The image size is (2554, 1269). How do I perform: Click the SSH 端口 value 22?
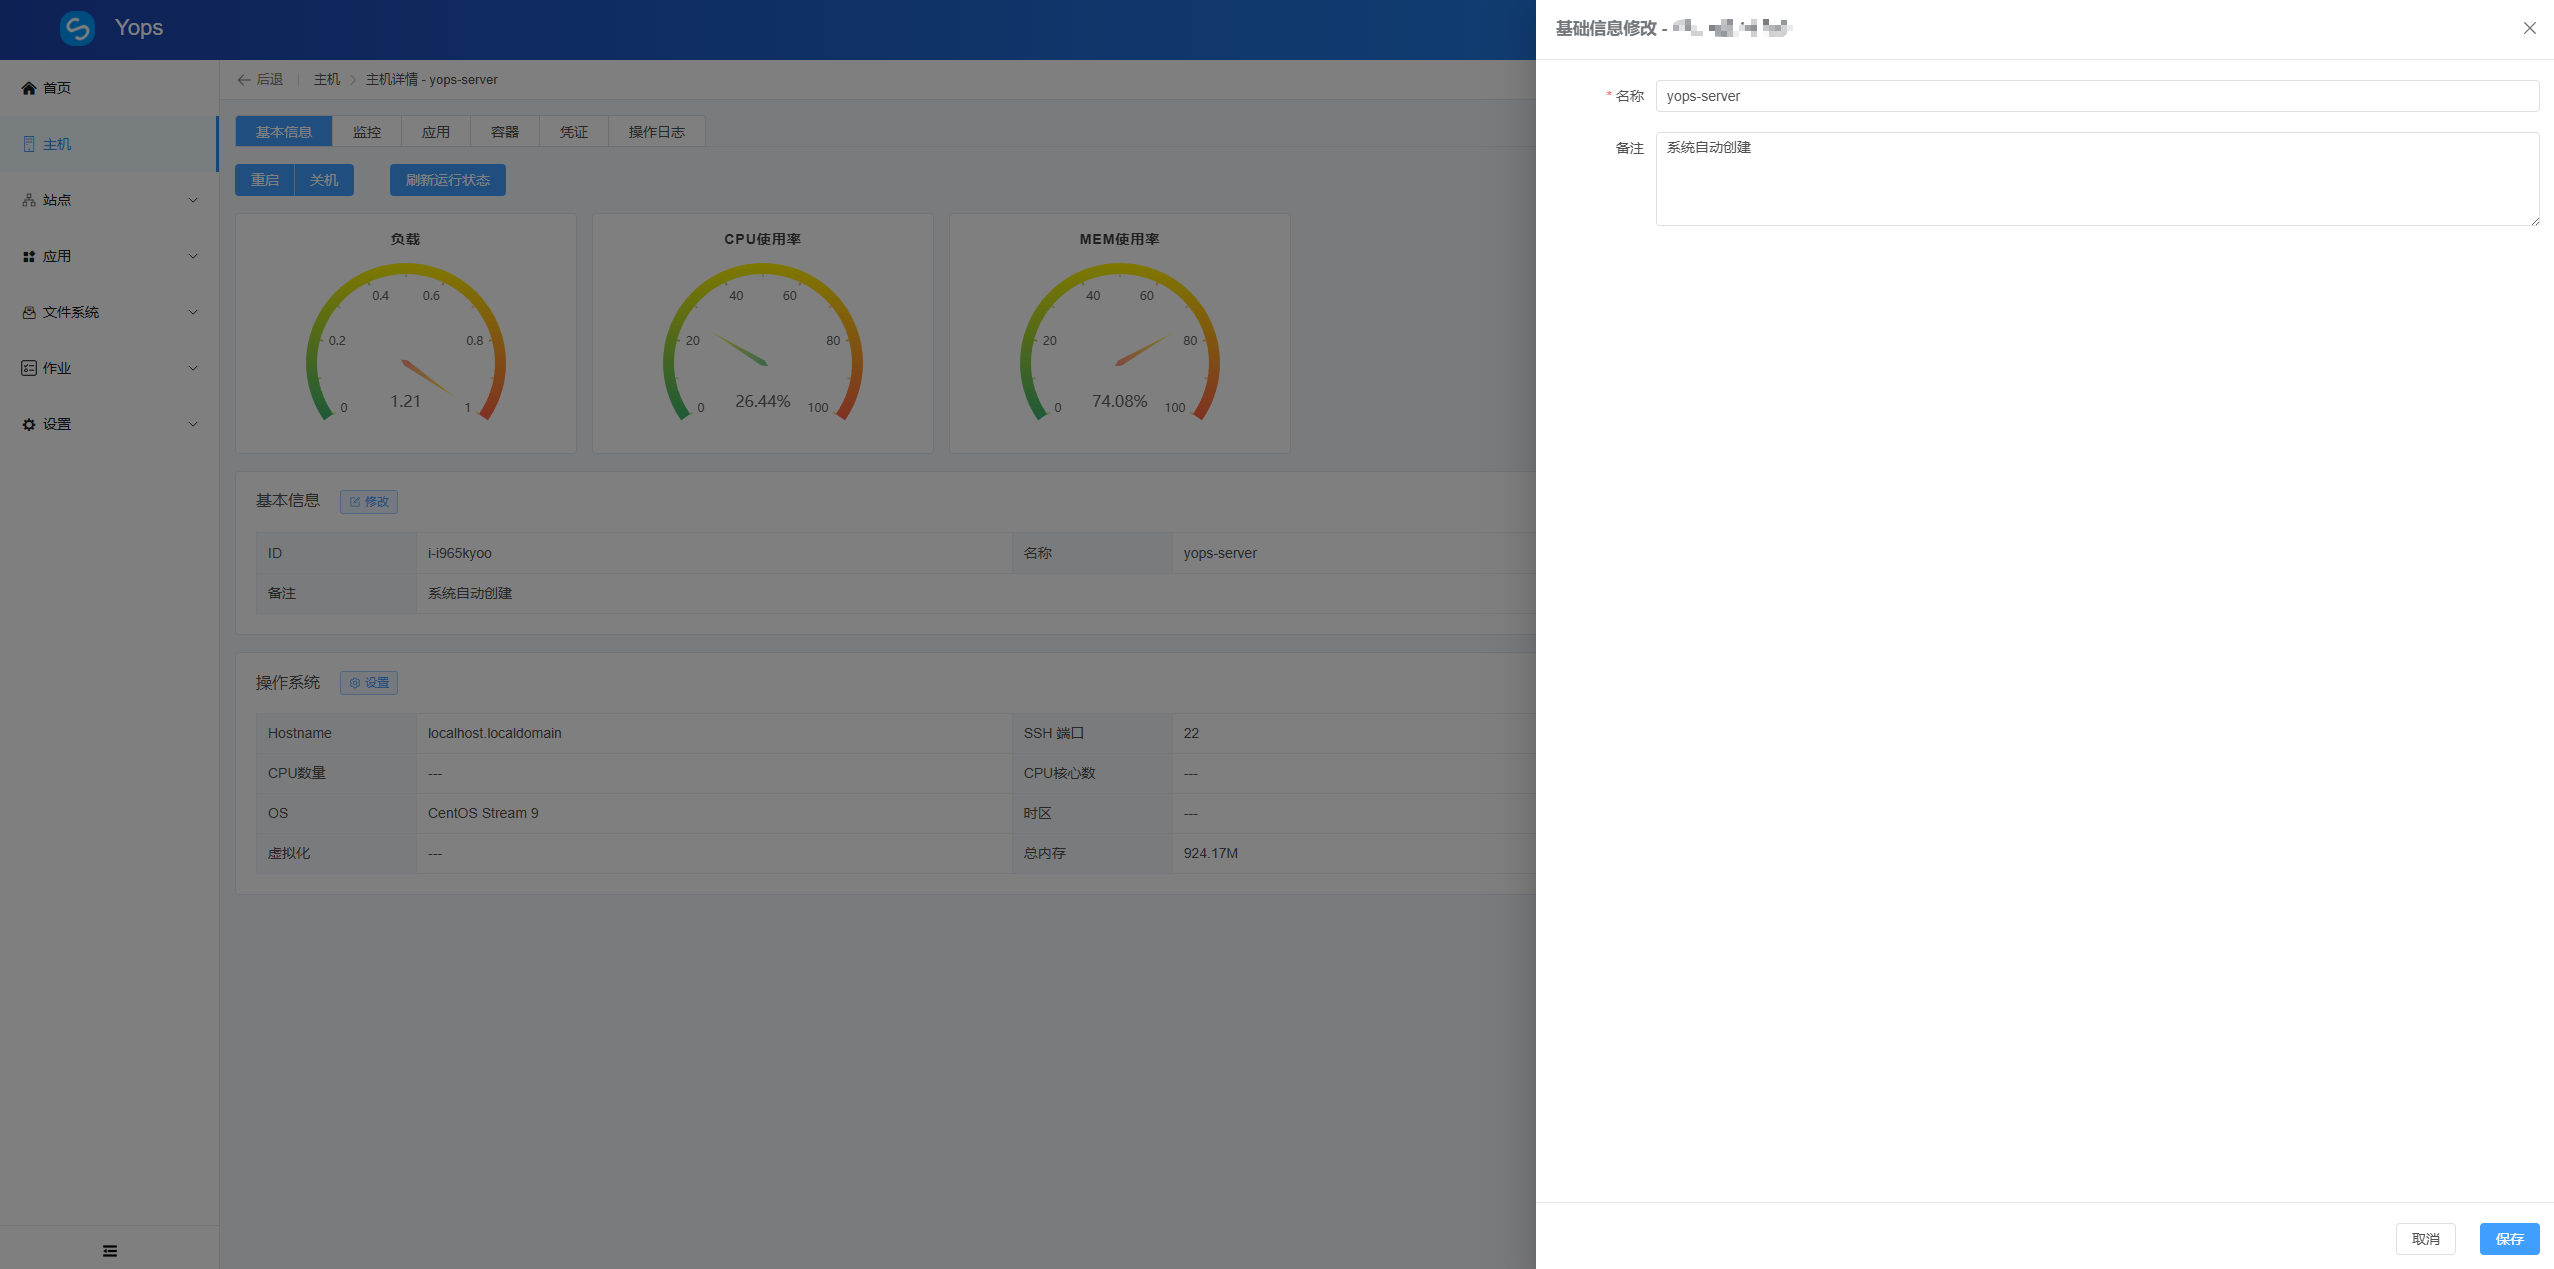pyautogui.click(x=1191, y=733)
